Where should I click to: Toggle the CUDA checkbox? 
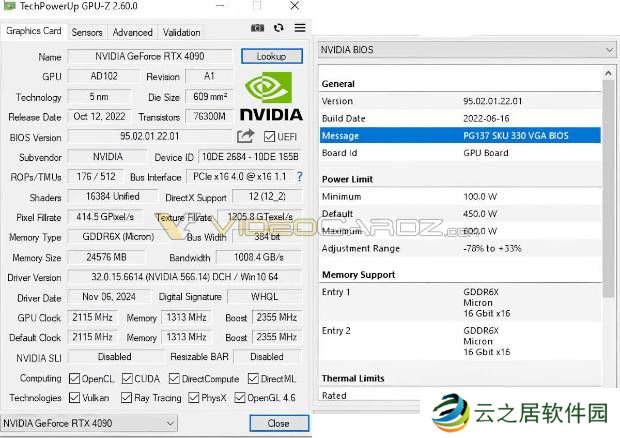point(125,379)
